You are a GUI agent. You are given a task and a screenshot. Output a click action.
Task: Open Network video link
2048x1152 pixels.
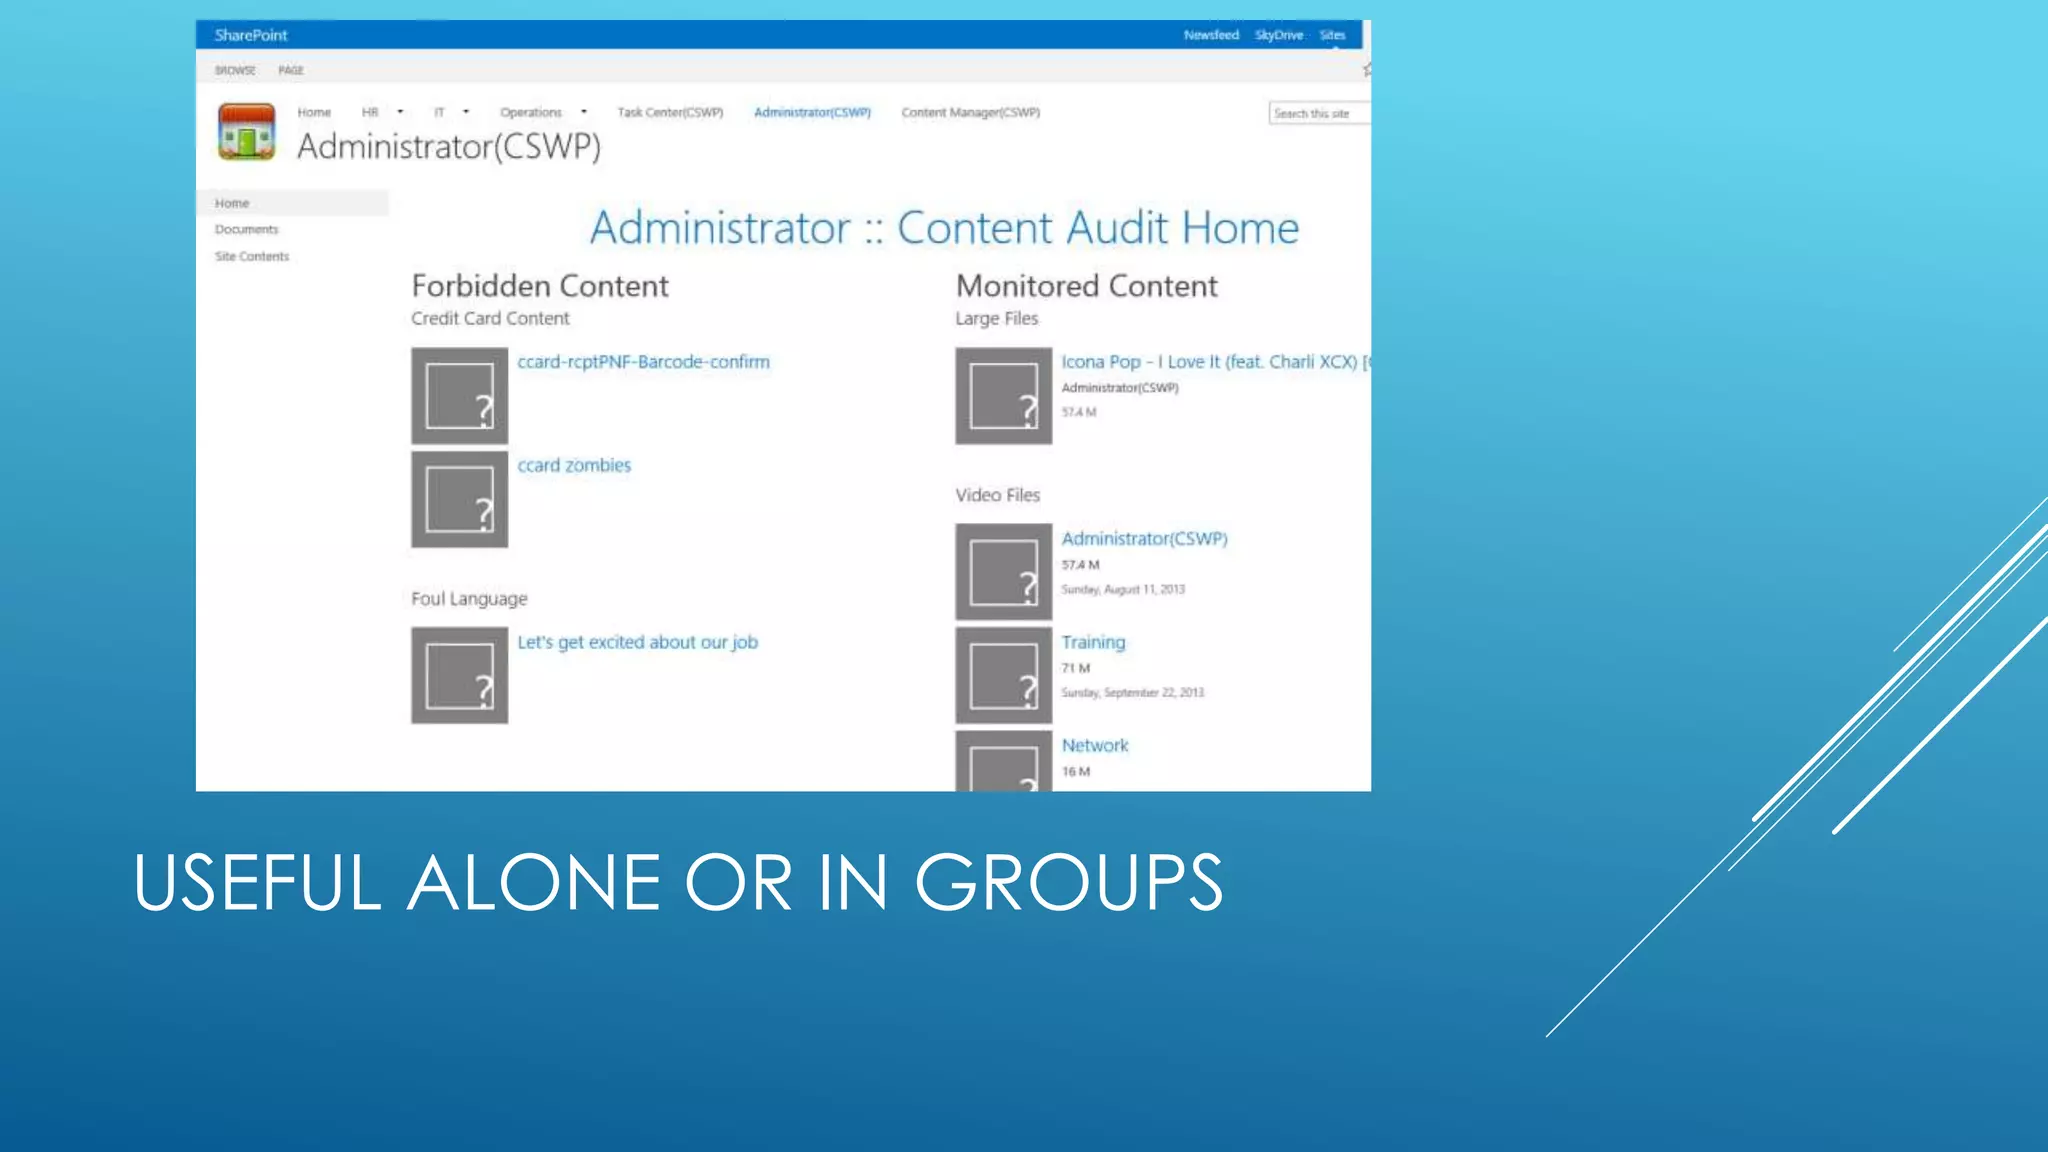point(1095,745)
